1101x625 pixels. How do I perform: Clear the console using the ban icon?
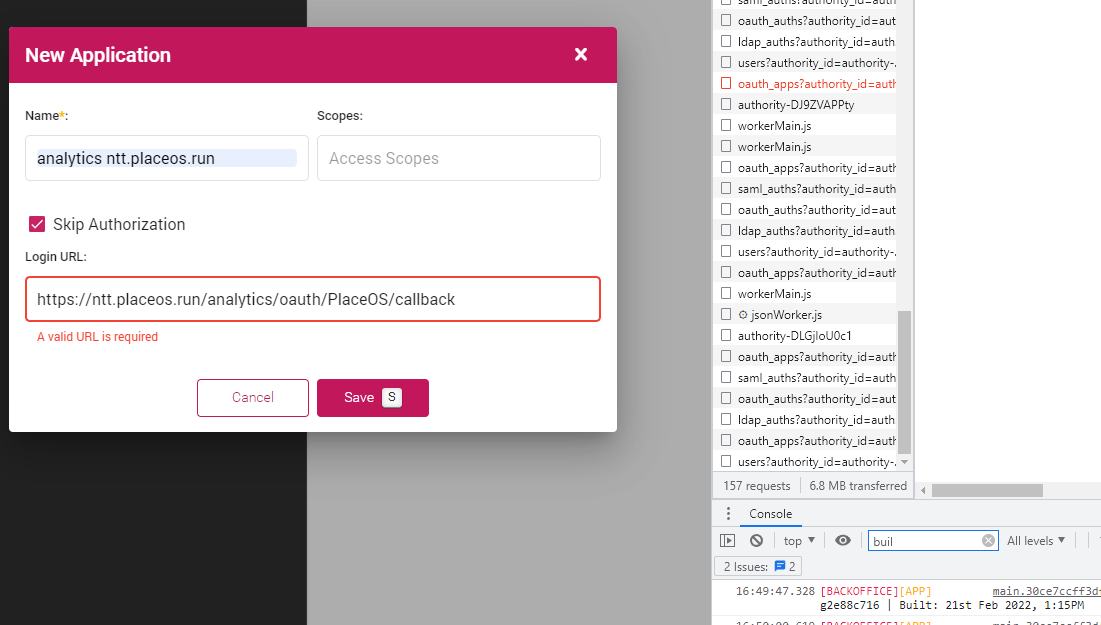[x=757, y=540]
